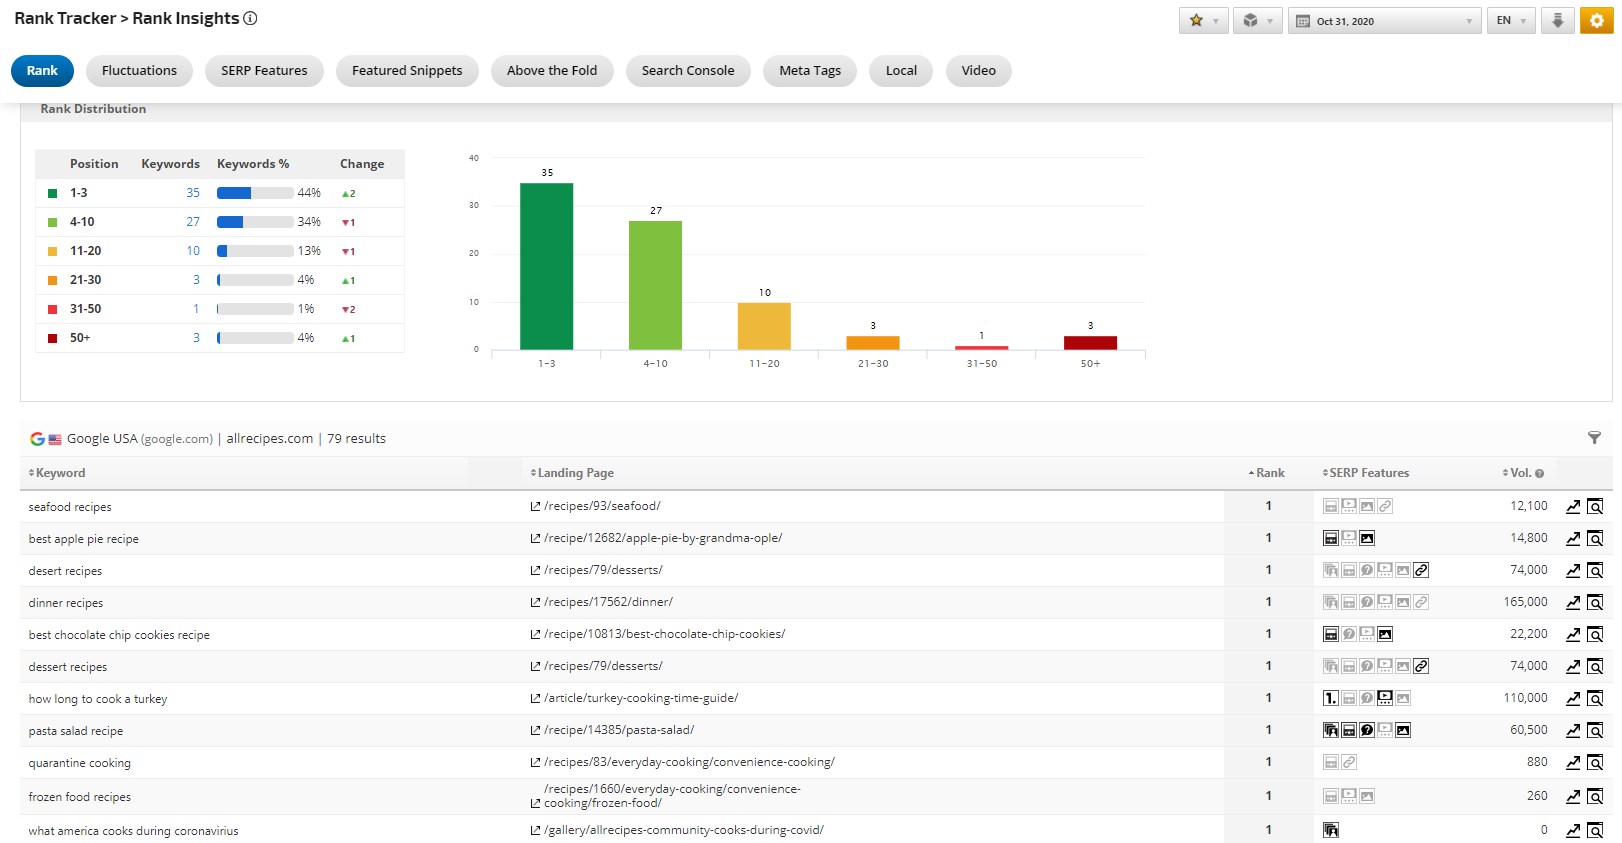Screen dimensions: 1622x843
Task: Click the Vol. column help icon
Action: [x=1539, y=474]
